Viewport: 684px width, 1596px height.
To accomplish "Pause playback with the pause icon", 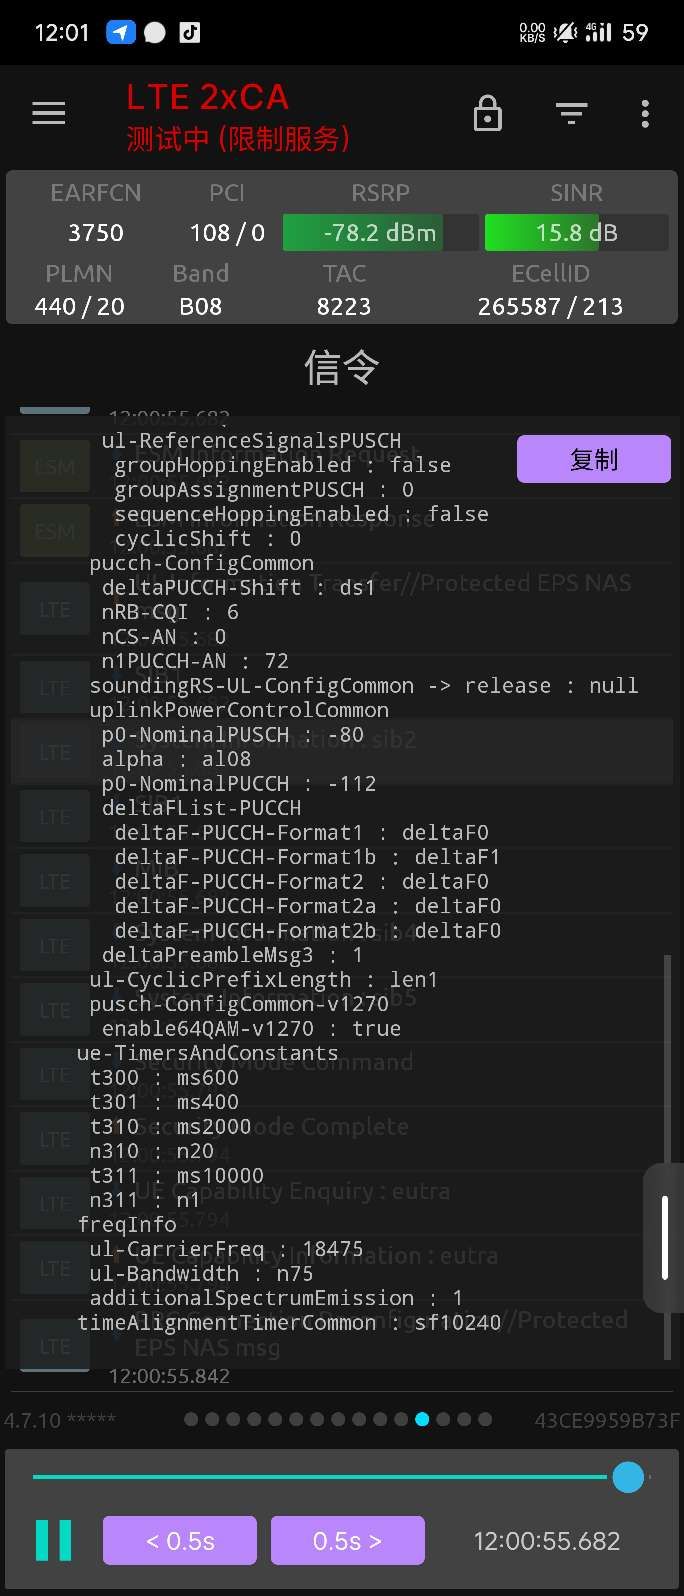I will [x=54, y=1540].
